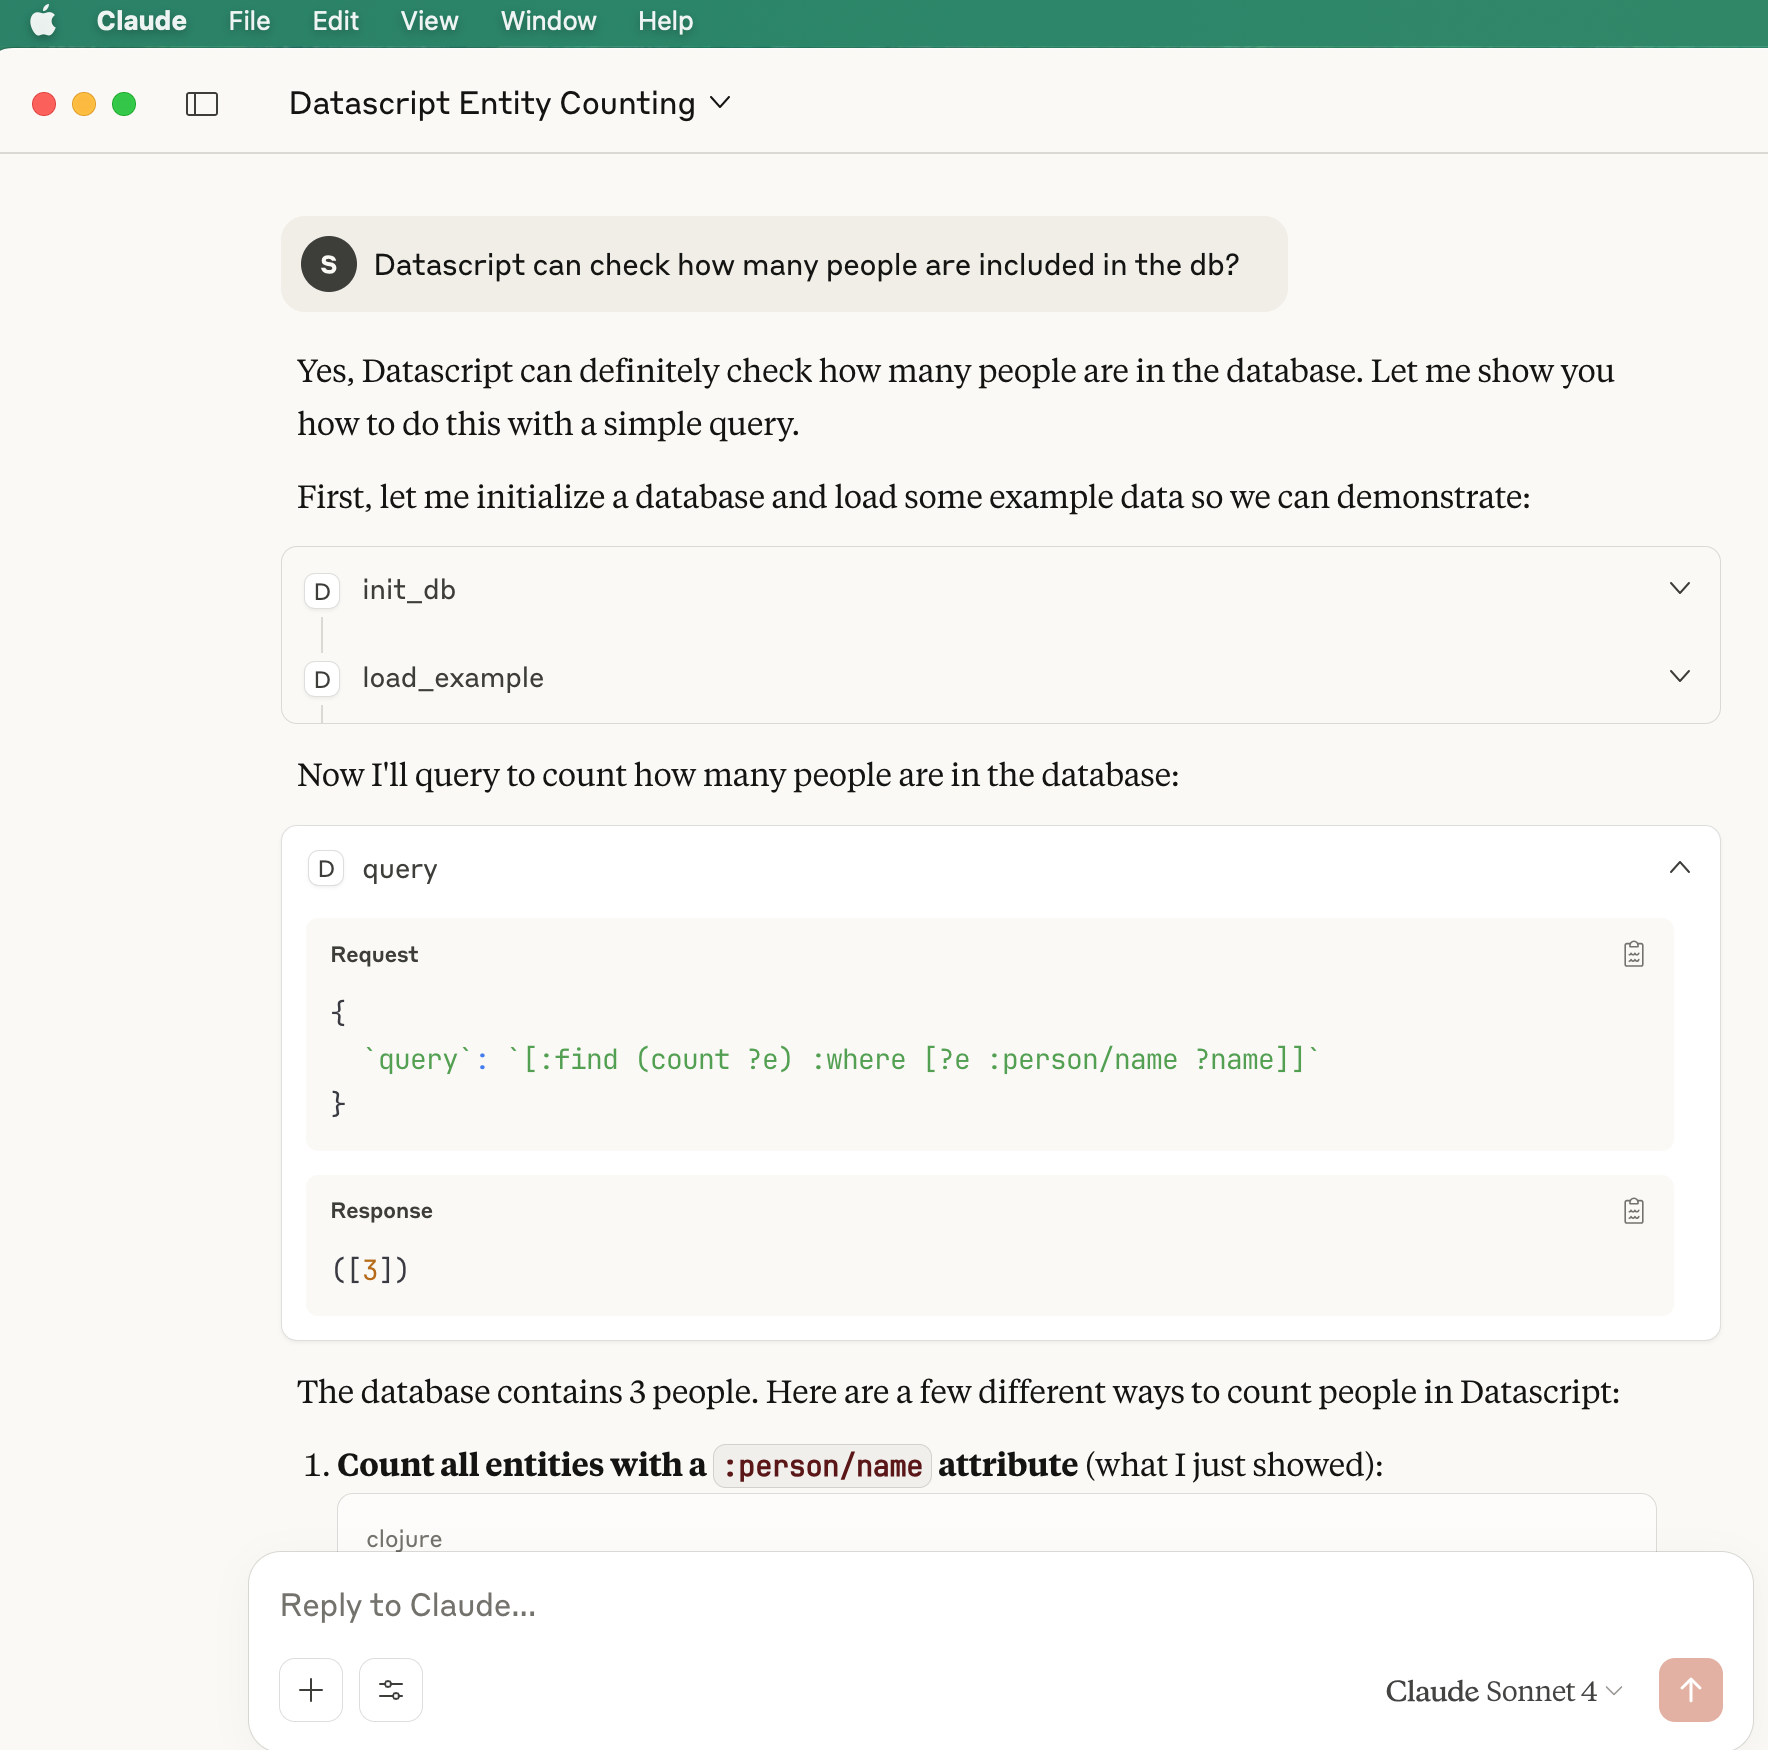Click the Reply to Claude input field
Screen dimensions: 1768x1750
pyautogui.click(x=1000, y=1605)
